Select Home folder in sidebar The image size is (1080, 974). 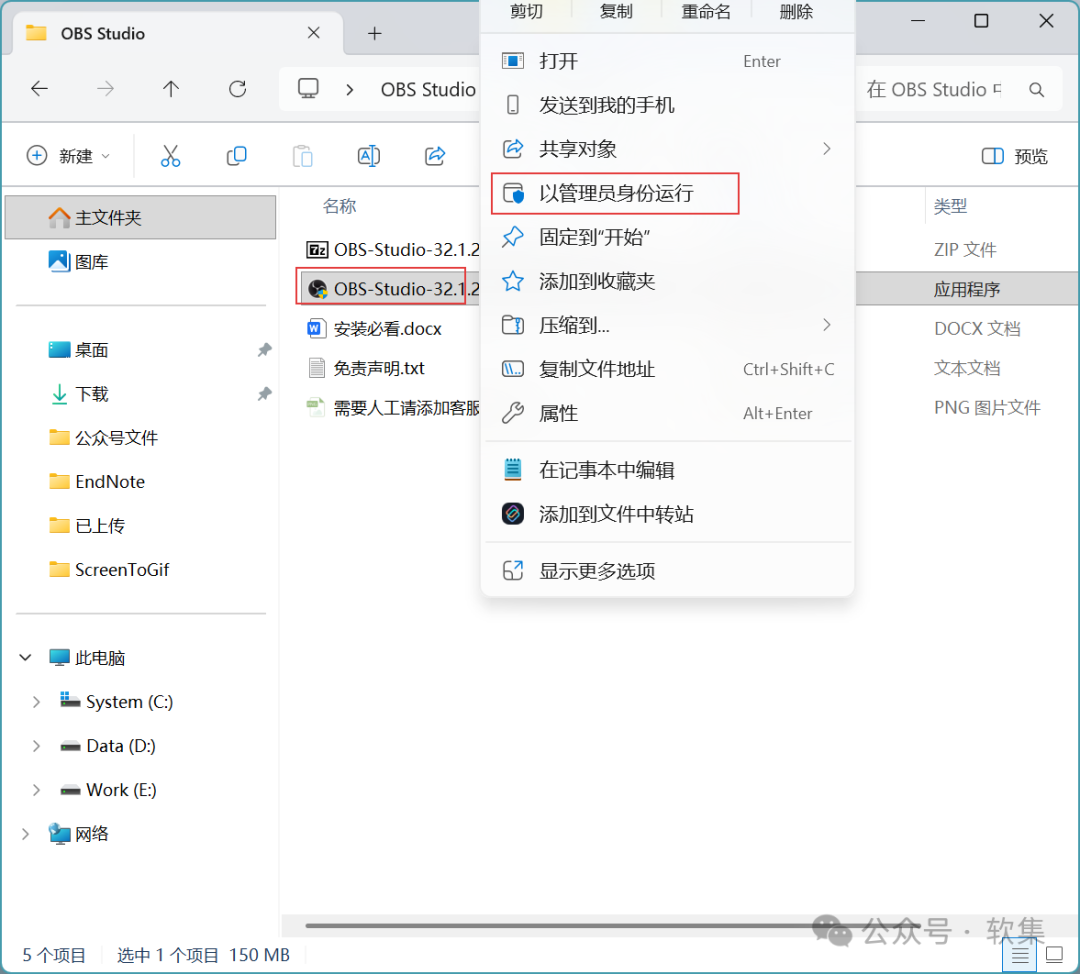tap(141, 218)
